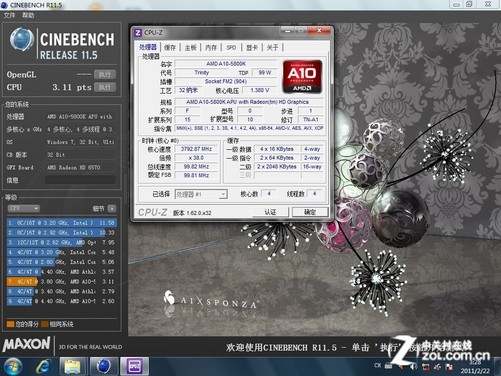Select ranking row 4 with score 5.48
The height and width of the screenshot is (376, 501).
[x=62, y=252]
